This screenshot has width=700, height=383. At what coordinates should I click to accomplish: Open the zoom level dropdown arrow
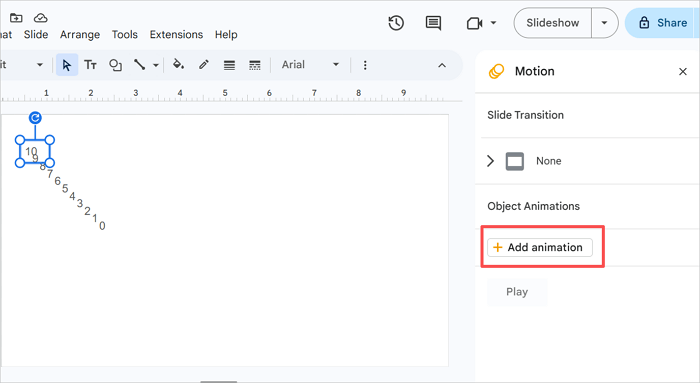tap(40, 65)
